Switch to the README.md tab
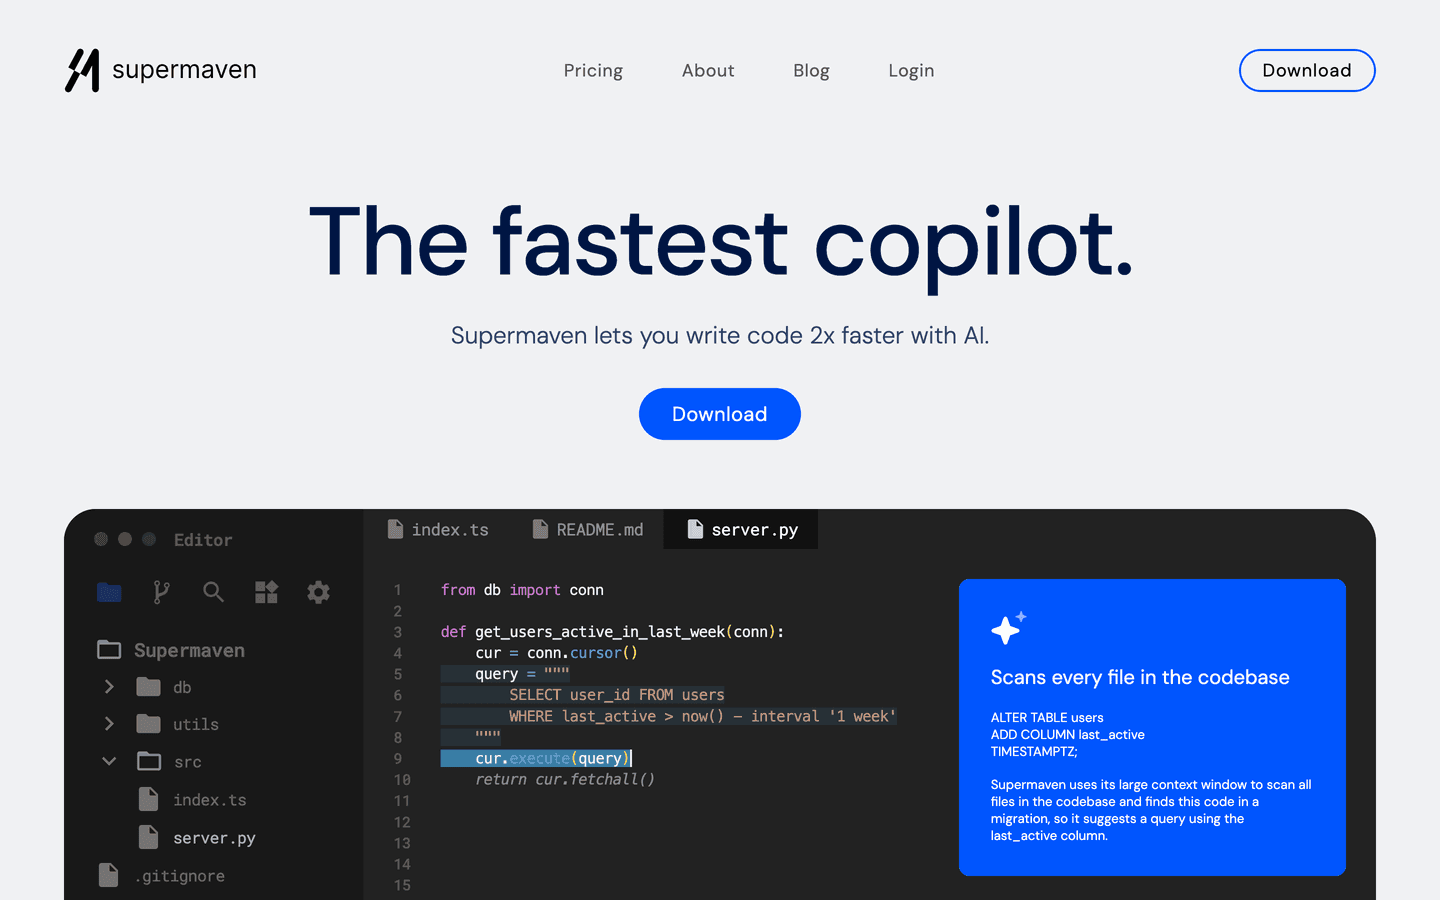 588,530
